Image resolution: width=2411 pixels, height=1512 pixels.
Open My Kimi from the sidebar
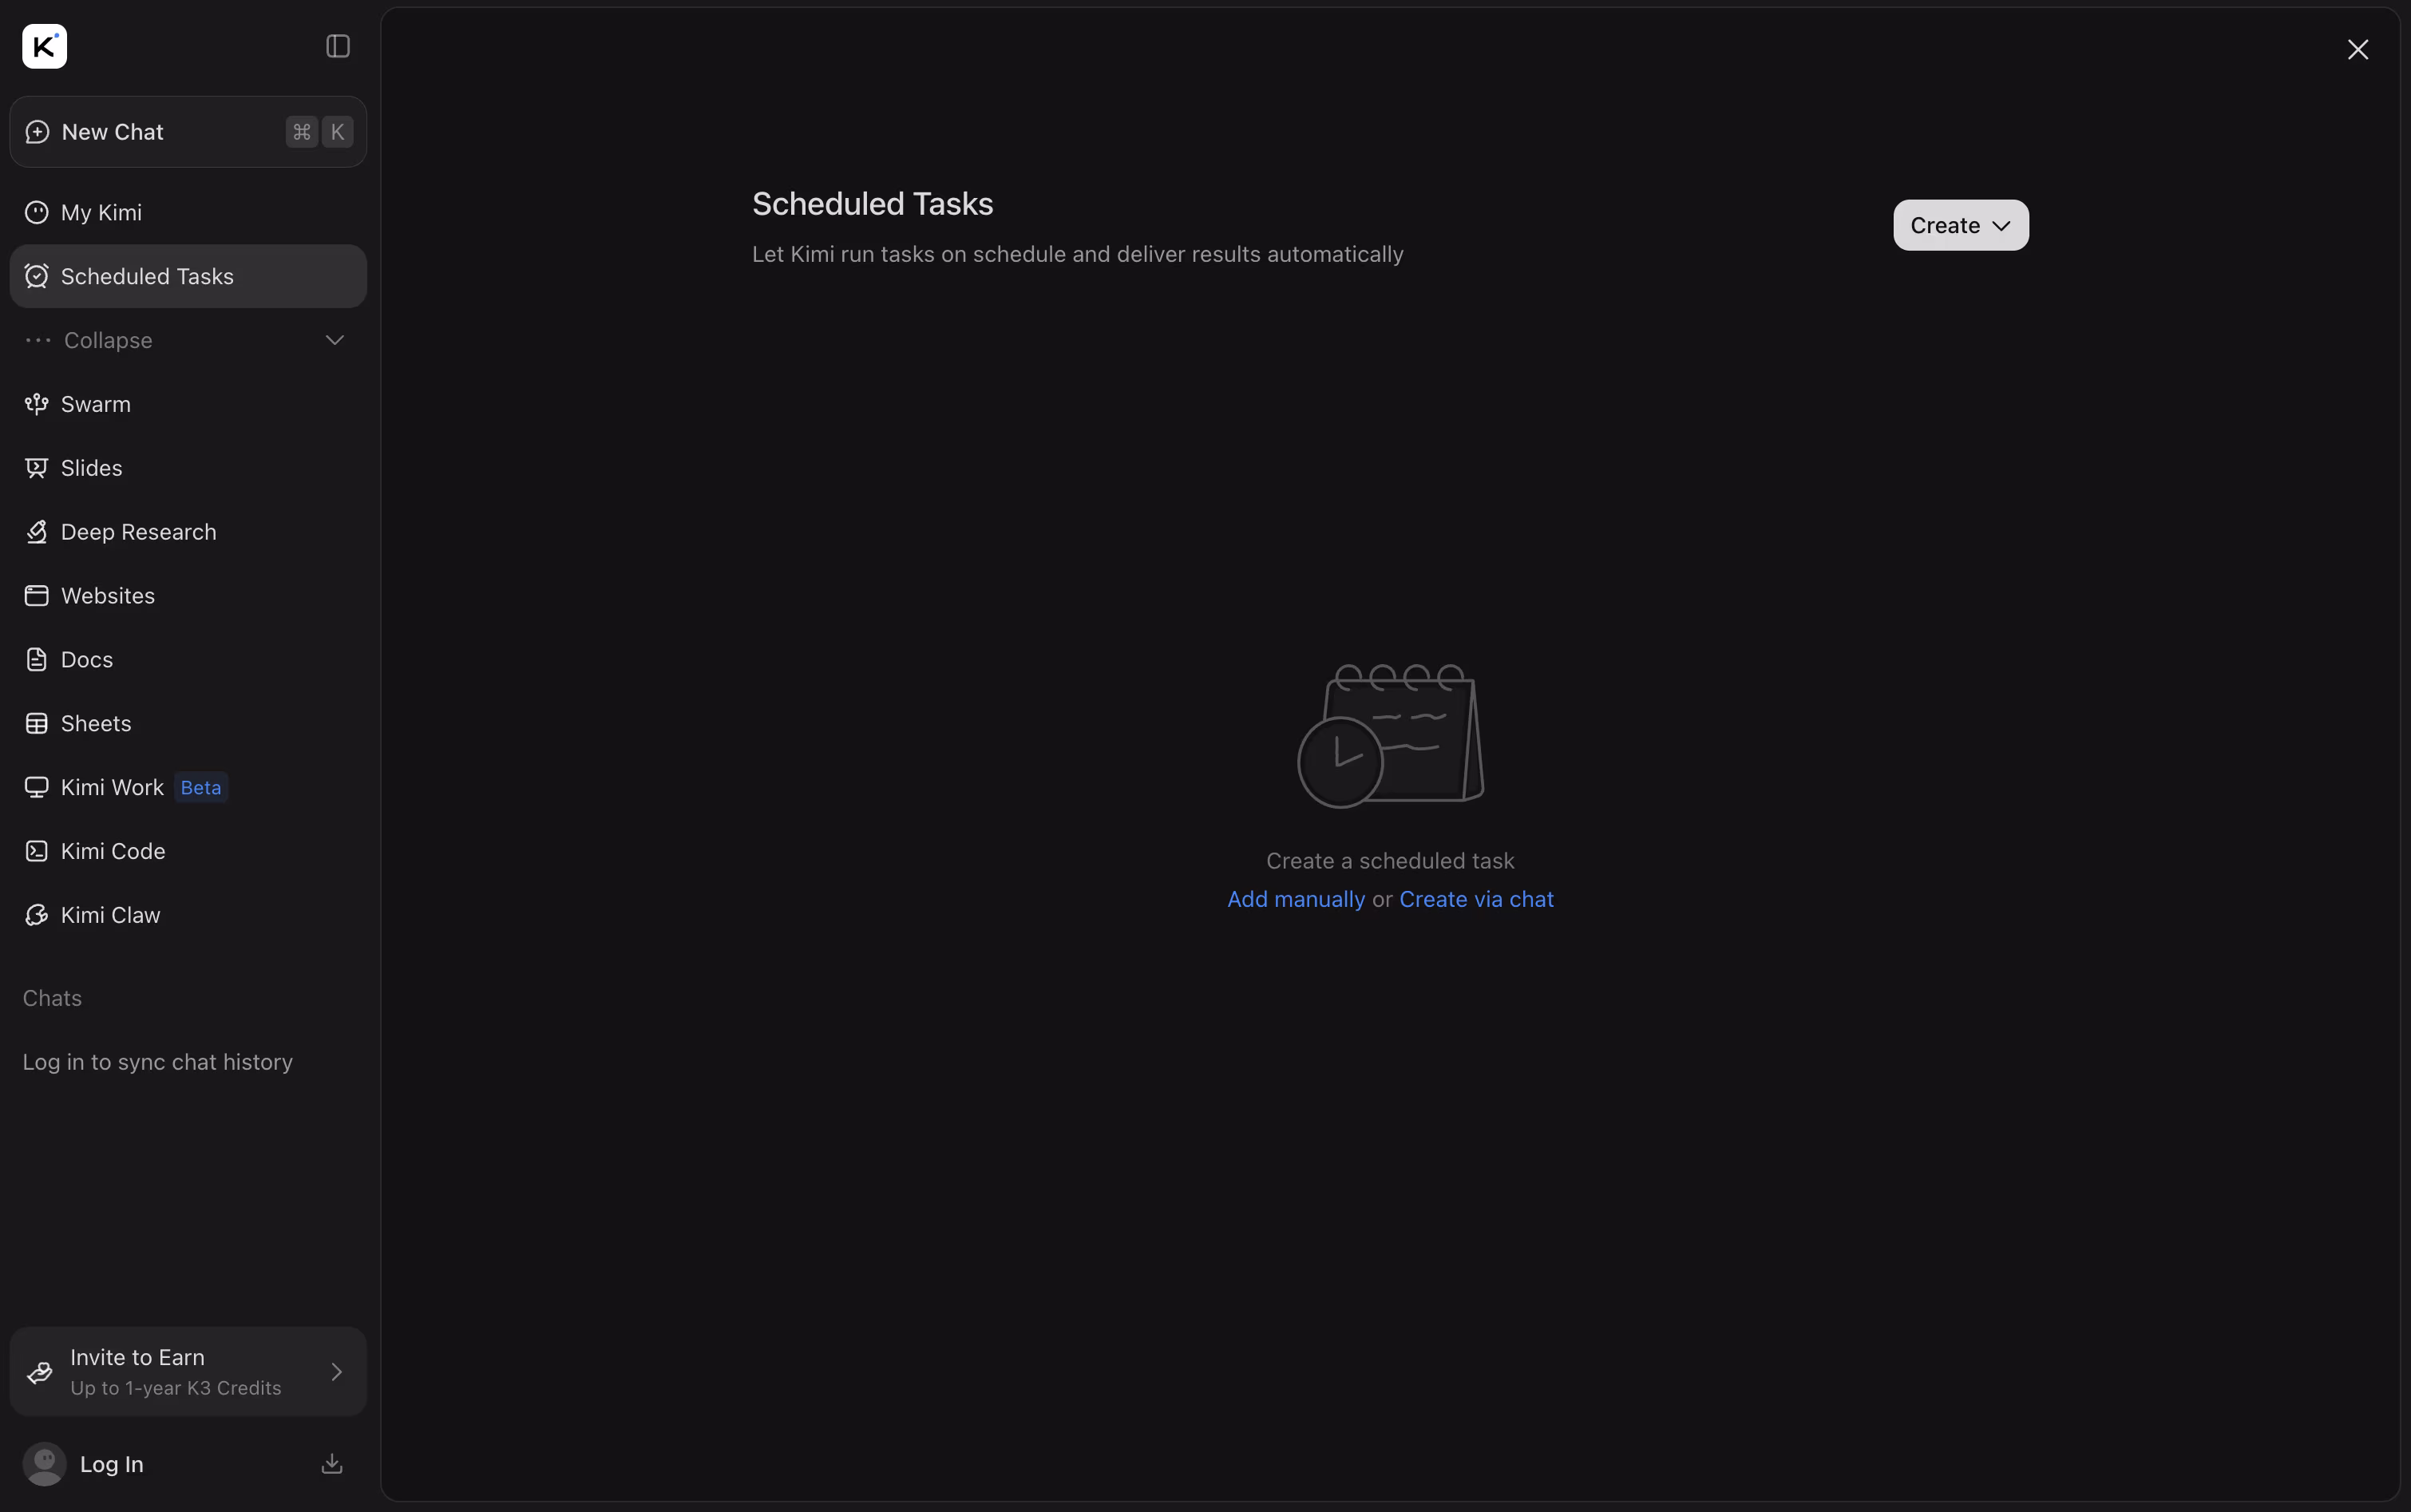[x=188, y=213]
